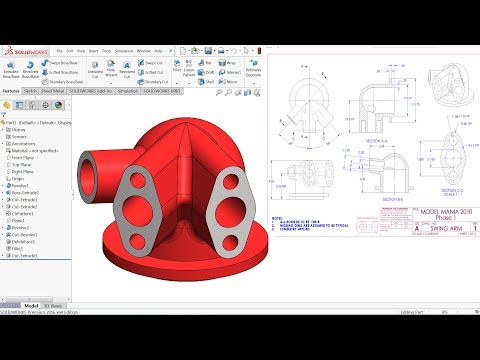The width and height of the screenshot is (480, 360).
Task: Show the FeatureManager design tree tab
Action: click(6, 105)
